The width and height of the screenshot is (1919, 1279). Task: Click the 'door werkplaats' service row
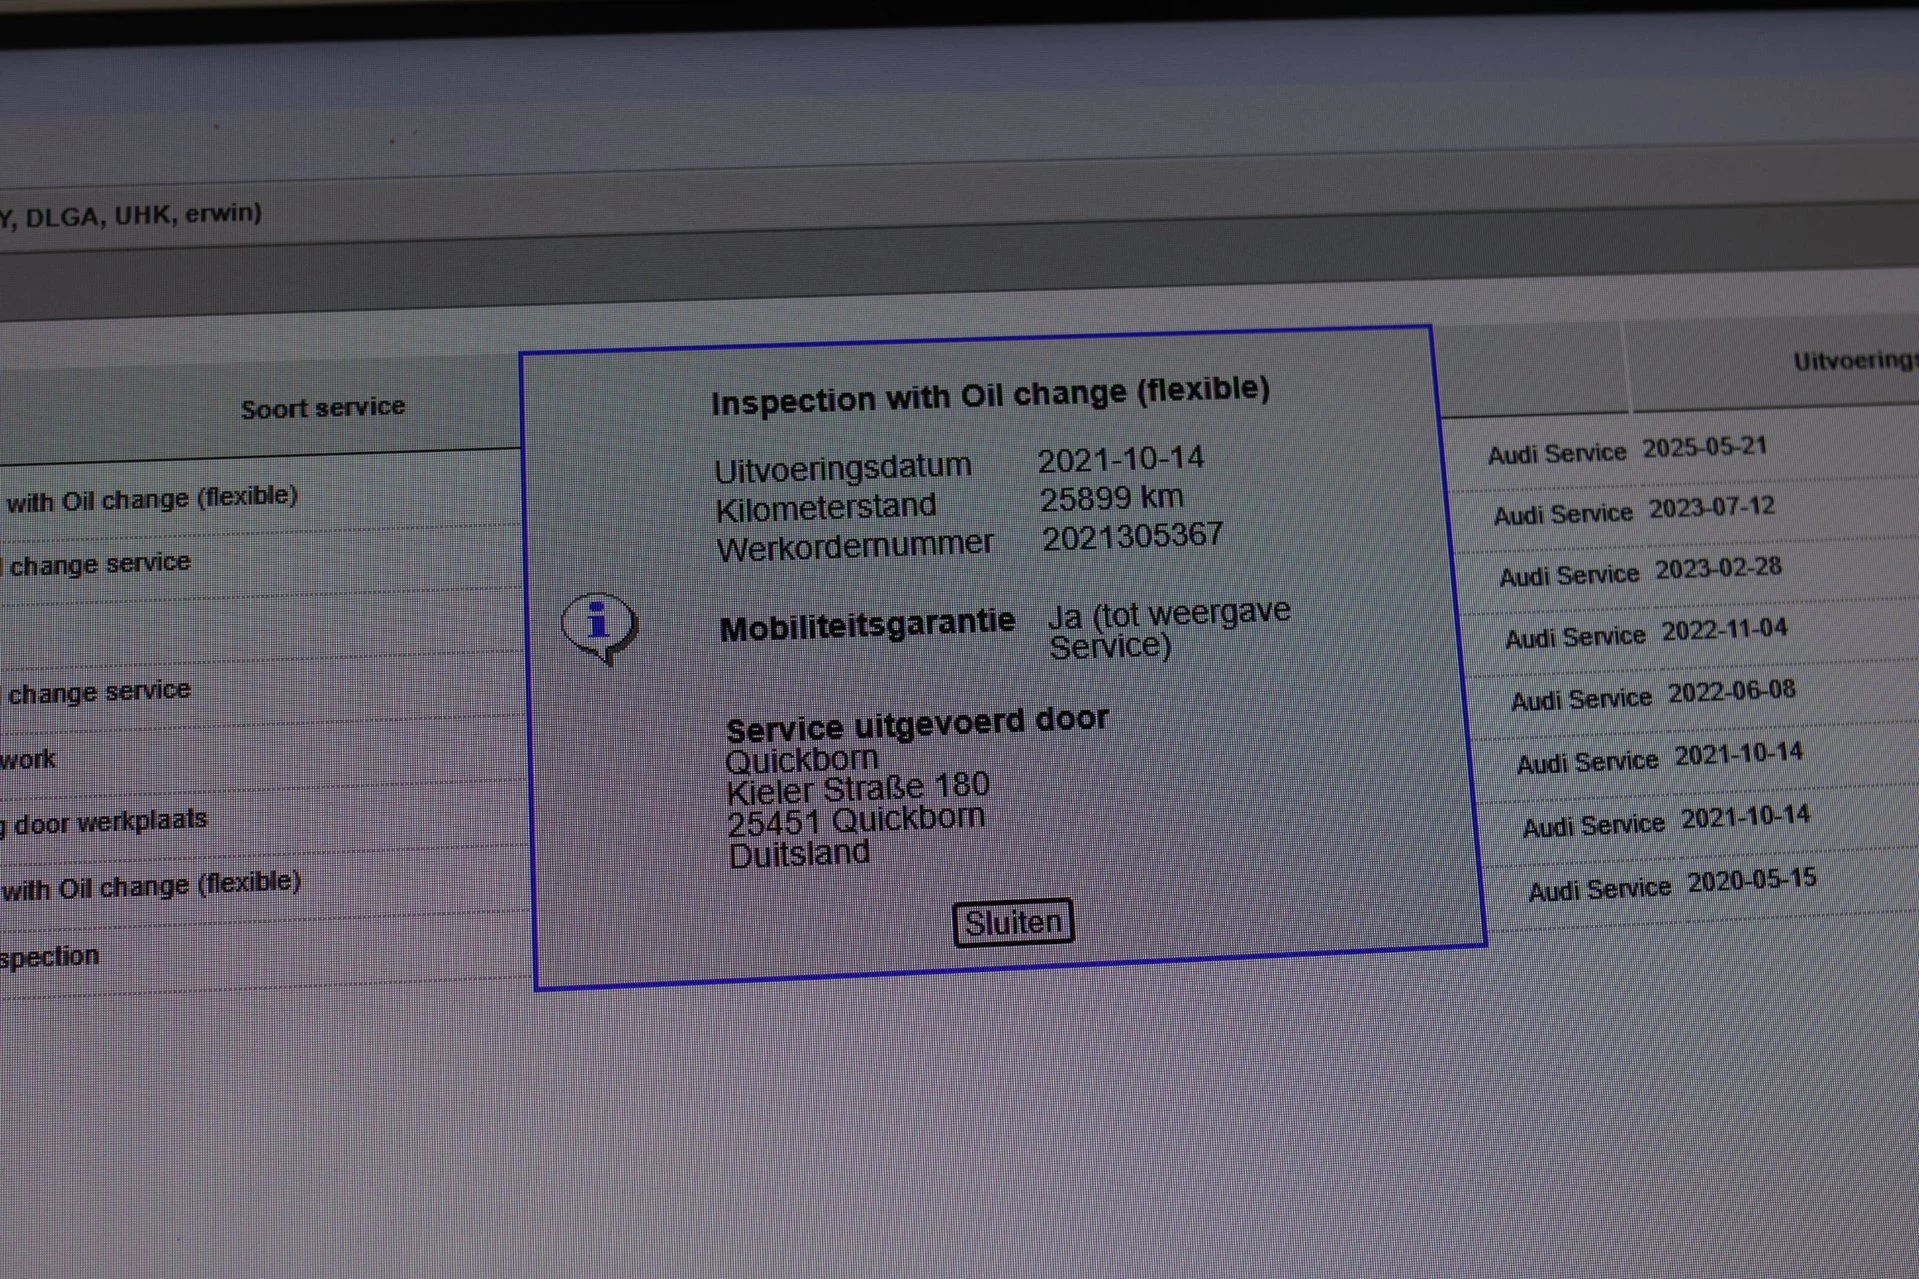coord(105,822)
